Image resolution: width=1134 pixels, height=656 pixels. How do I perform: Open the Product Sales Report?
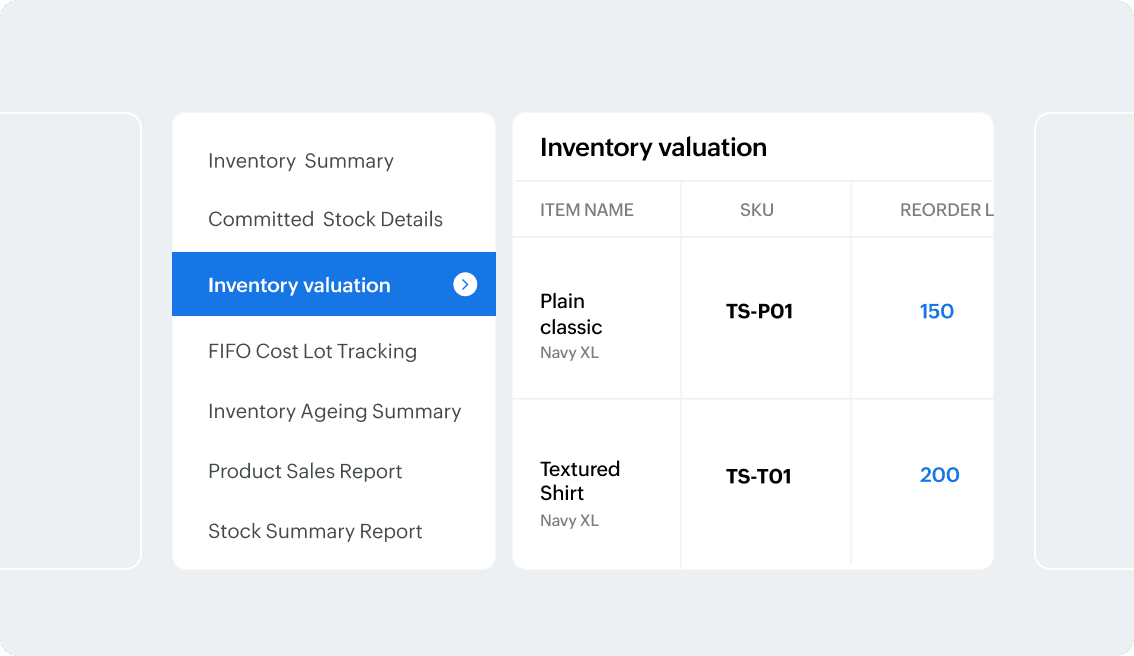(305, 471)
